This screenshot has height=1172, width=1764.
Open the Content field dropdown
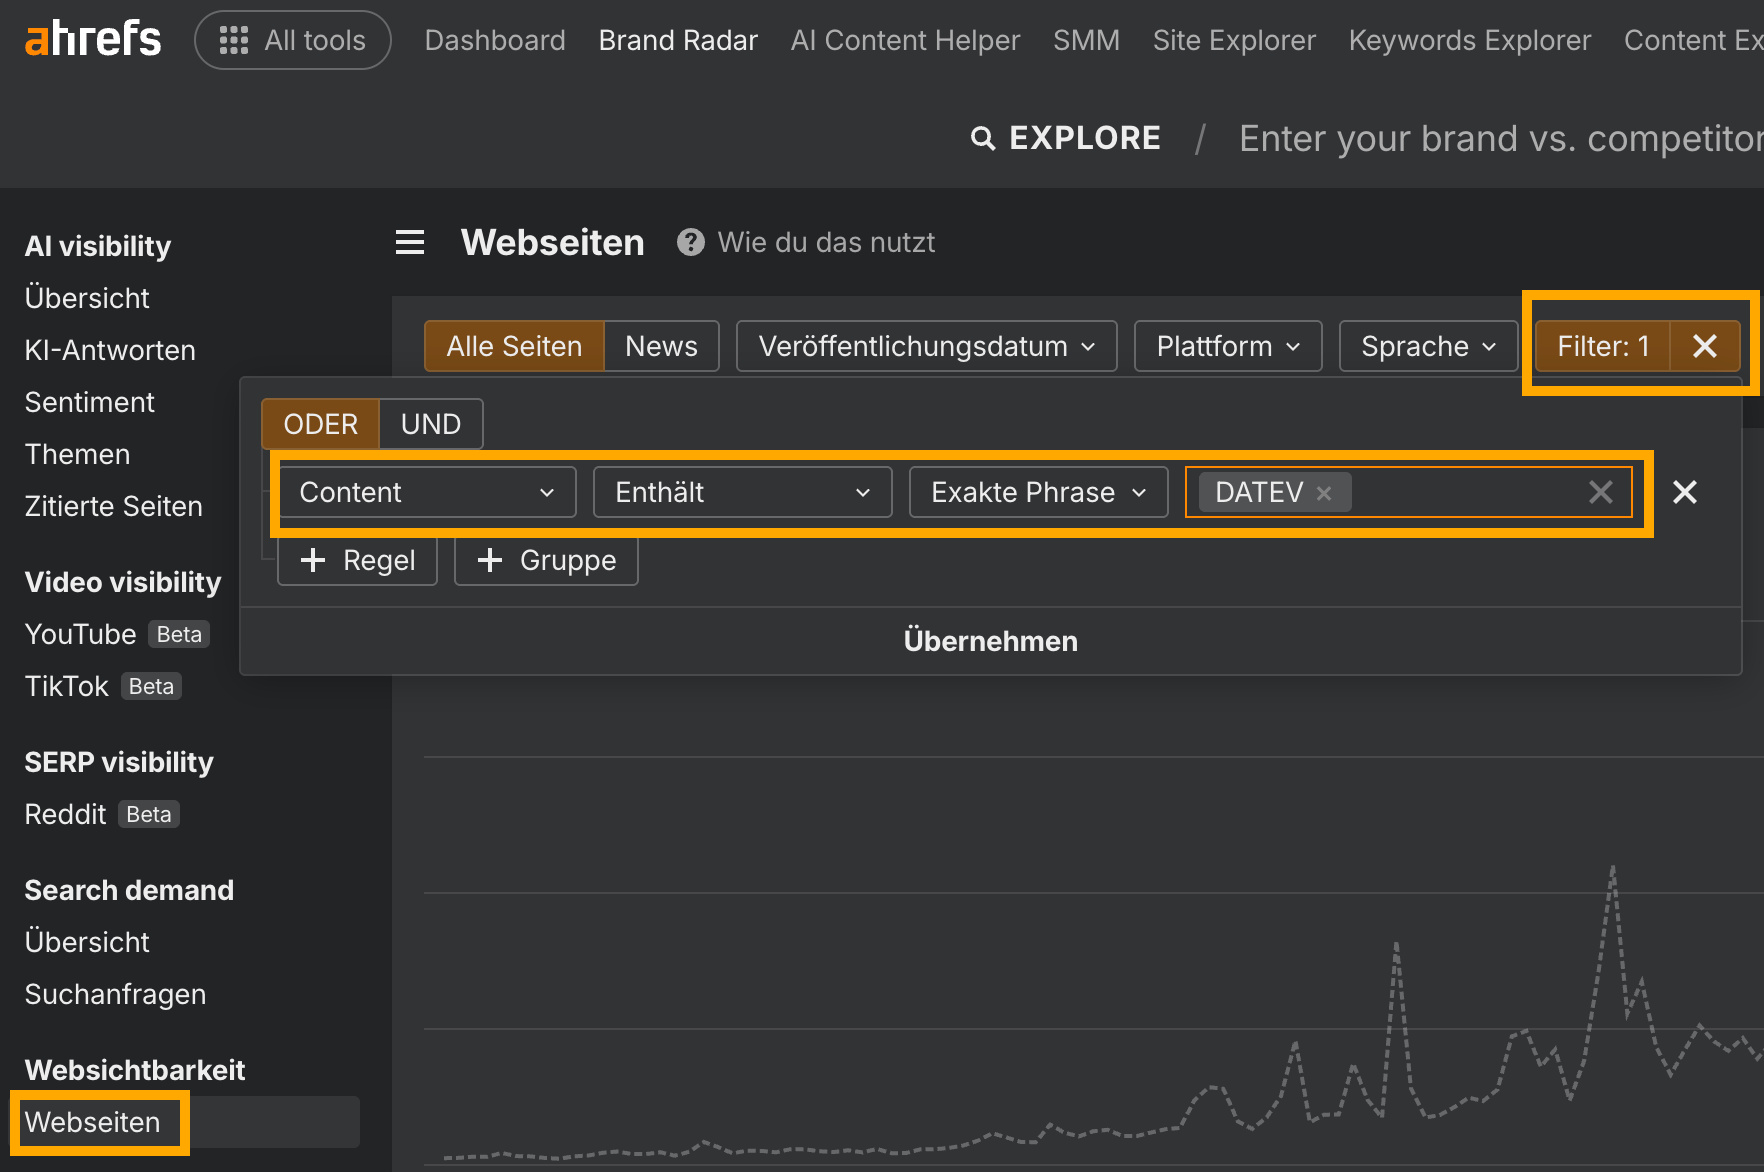pyautogui.click(x=427, y=492)
